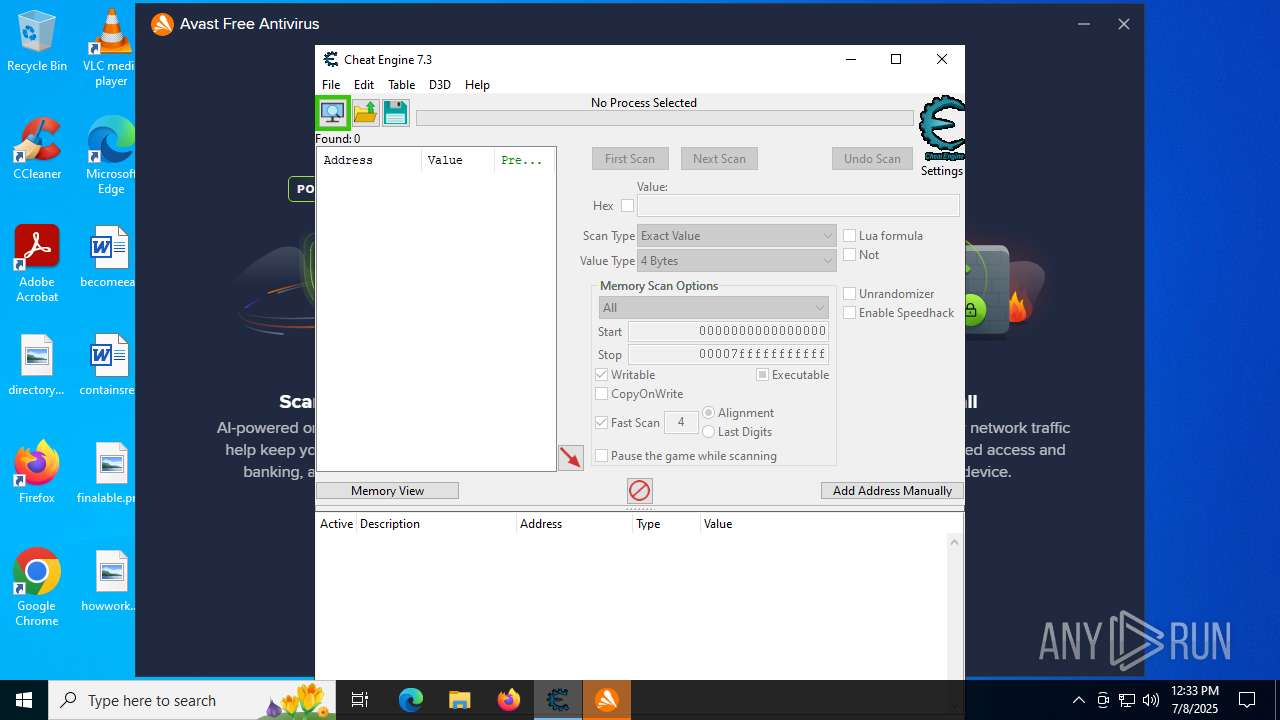This screenshot has width=1280, height=720.
Task: Toggle the Executable checkbox
Action: pos(762,375)
